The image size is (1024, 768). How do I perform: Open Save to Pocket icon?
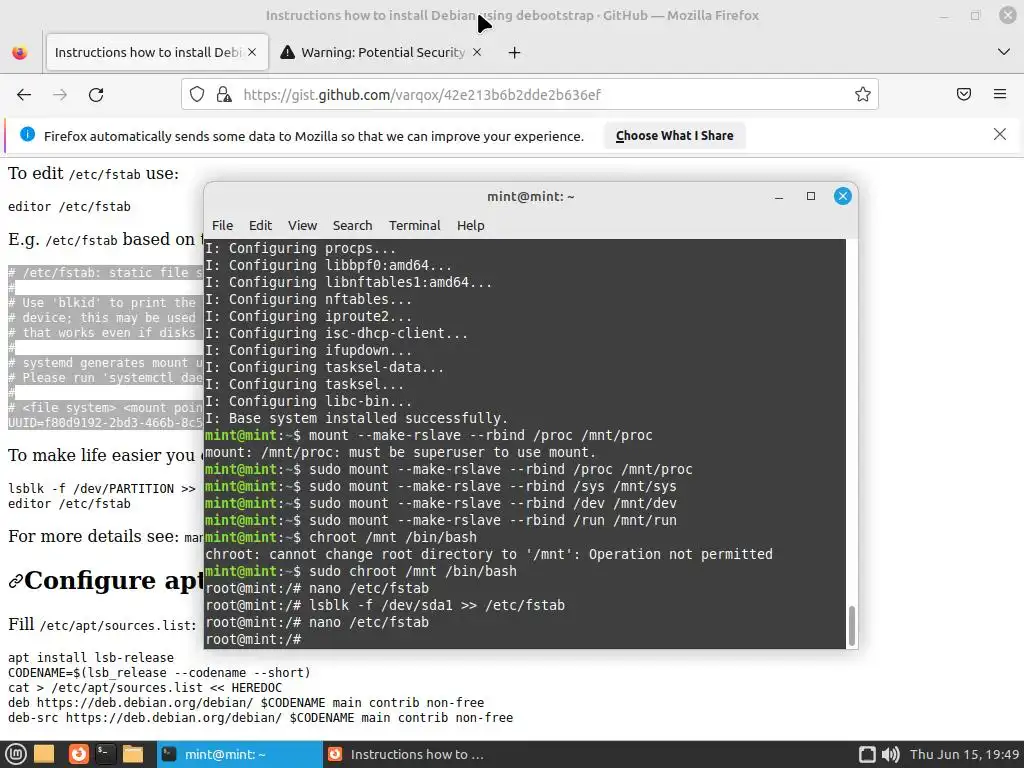point(964,95)
